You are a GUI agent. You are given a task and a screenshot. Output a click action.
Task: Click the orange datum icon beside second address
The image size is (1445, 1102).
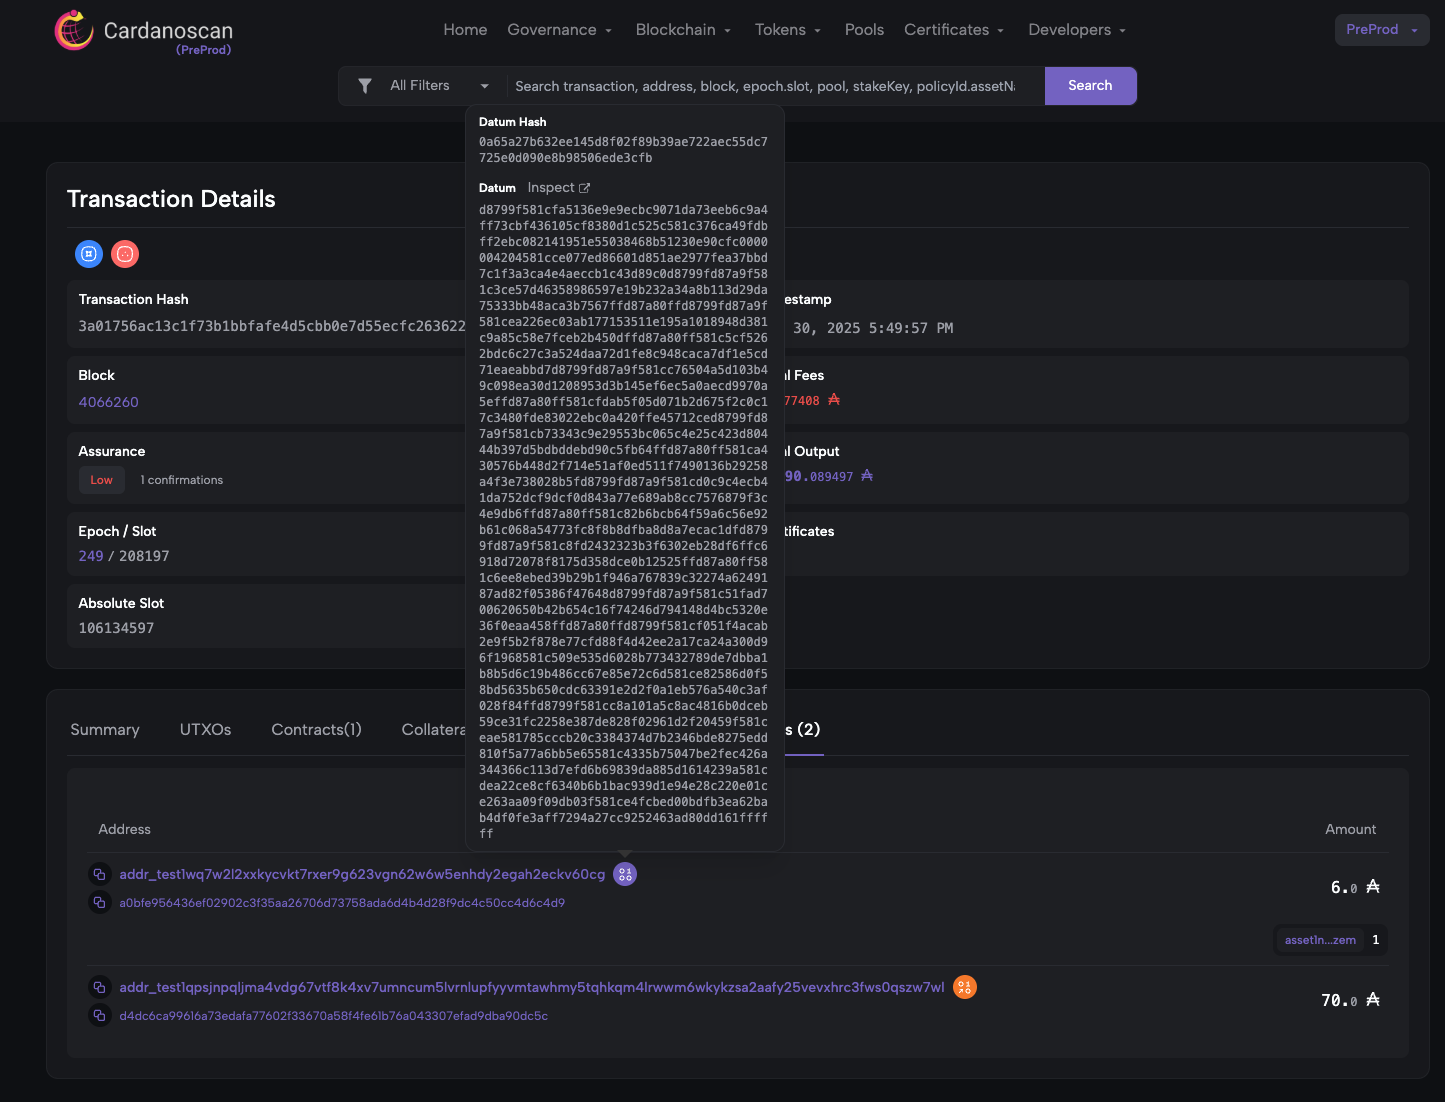pyautogui.click(x=964, y=987)
